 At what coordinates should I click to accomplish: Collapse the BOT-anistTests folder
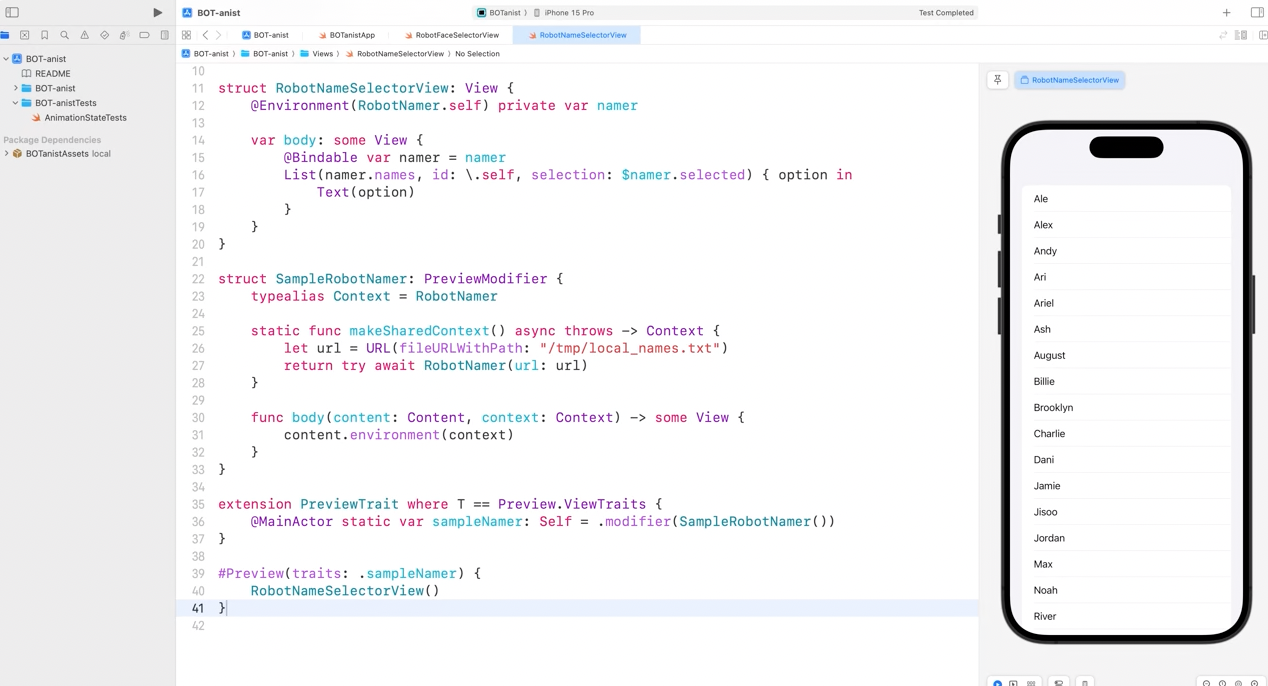[15, 103]
